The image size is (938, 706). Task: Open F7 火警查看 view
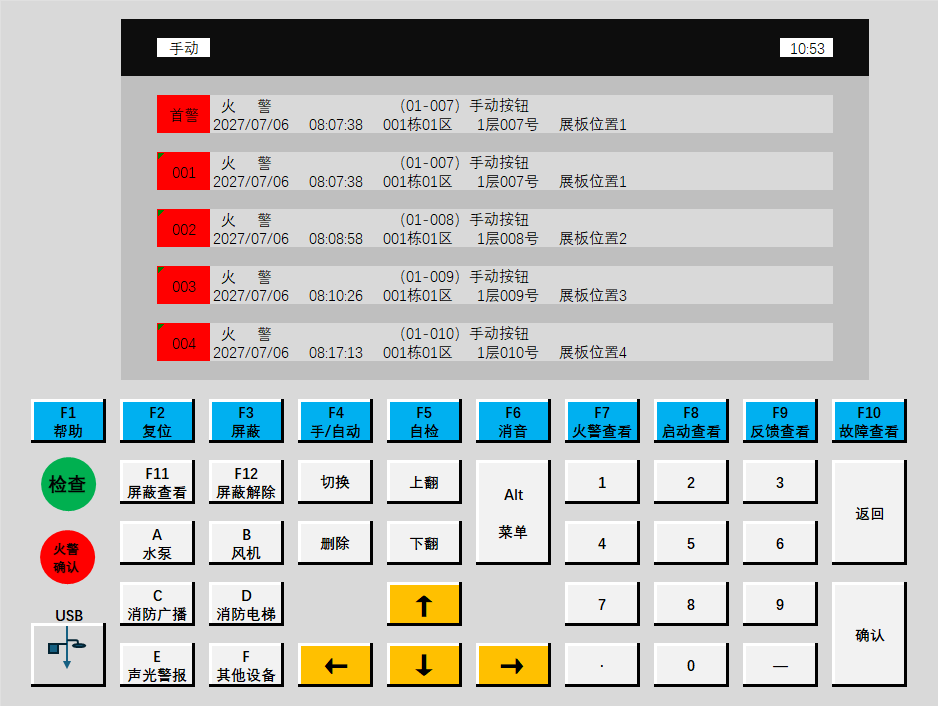(602, 422)
